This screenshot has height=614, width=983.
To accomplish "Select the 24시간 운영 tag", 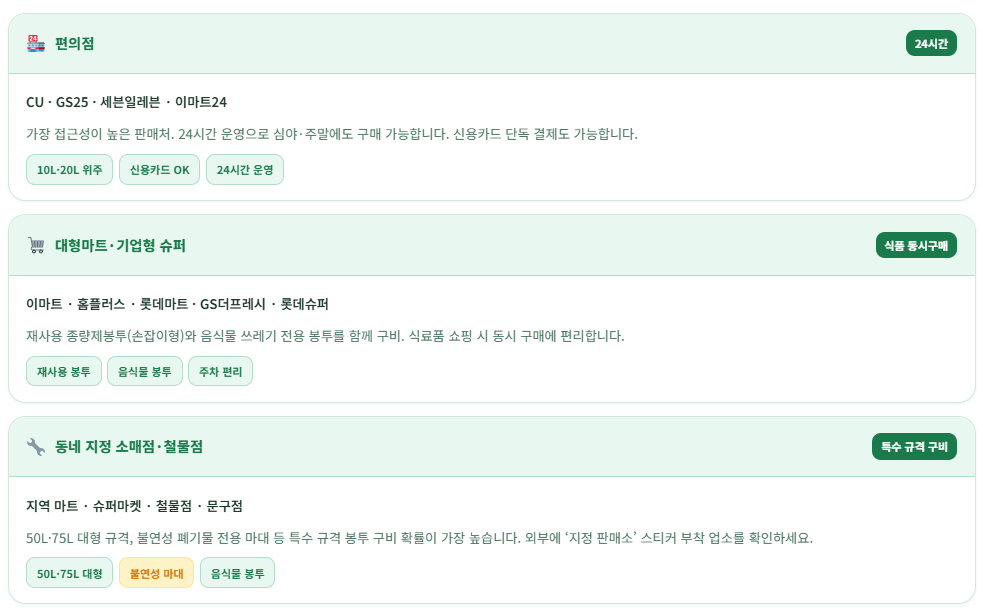I will [x=245, y=170].
